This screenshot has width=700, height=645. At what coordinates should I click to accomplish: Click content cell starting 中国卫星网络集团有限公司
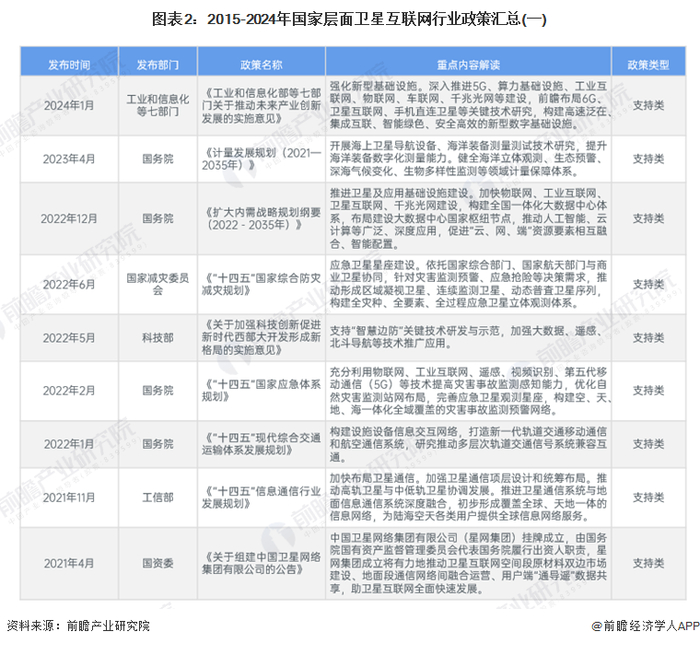[x=468, y=563]
